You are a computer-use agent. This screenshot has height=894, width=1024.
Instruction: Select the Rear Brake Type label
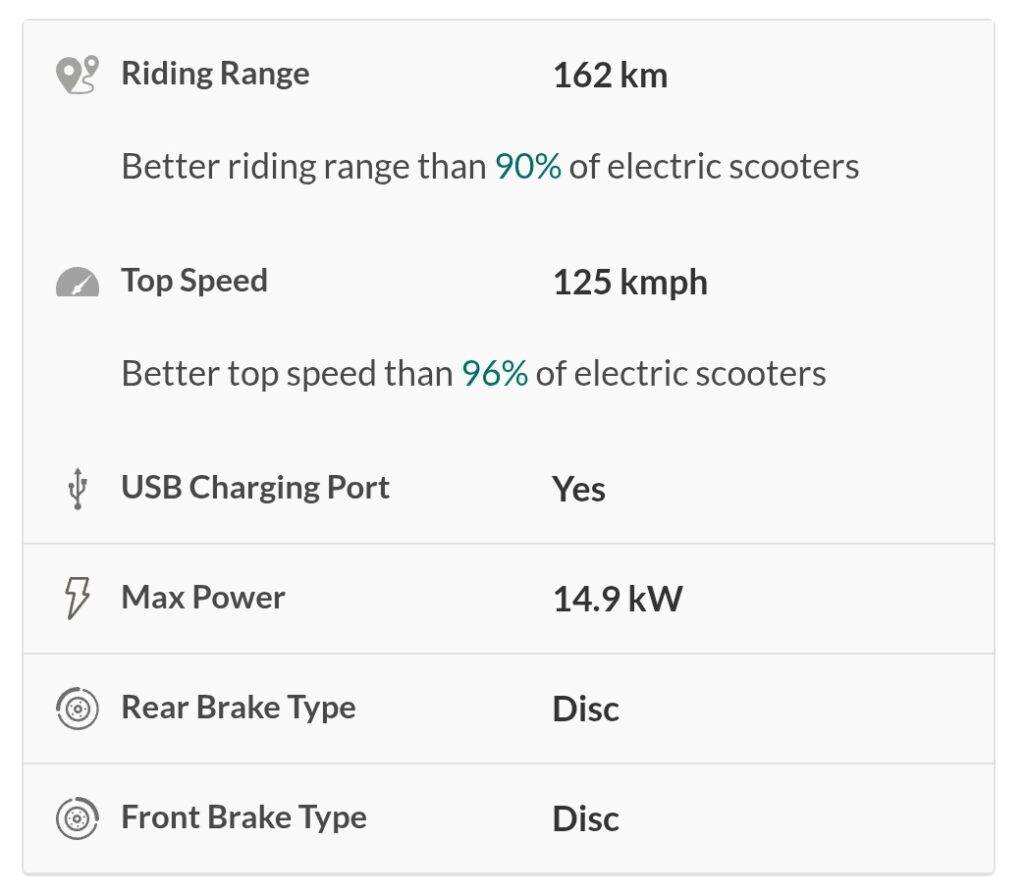pos(238,708)
